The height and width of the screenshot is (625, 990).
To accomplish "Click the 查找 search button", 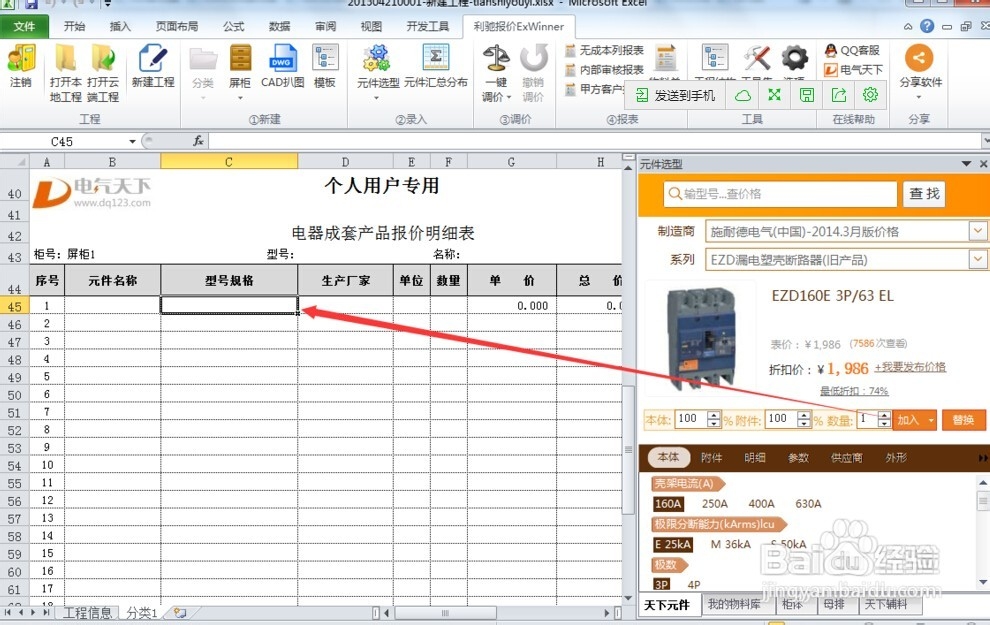I will tap(924, 194).
